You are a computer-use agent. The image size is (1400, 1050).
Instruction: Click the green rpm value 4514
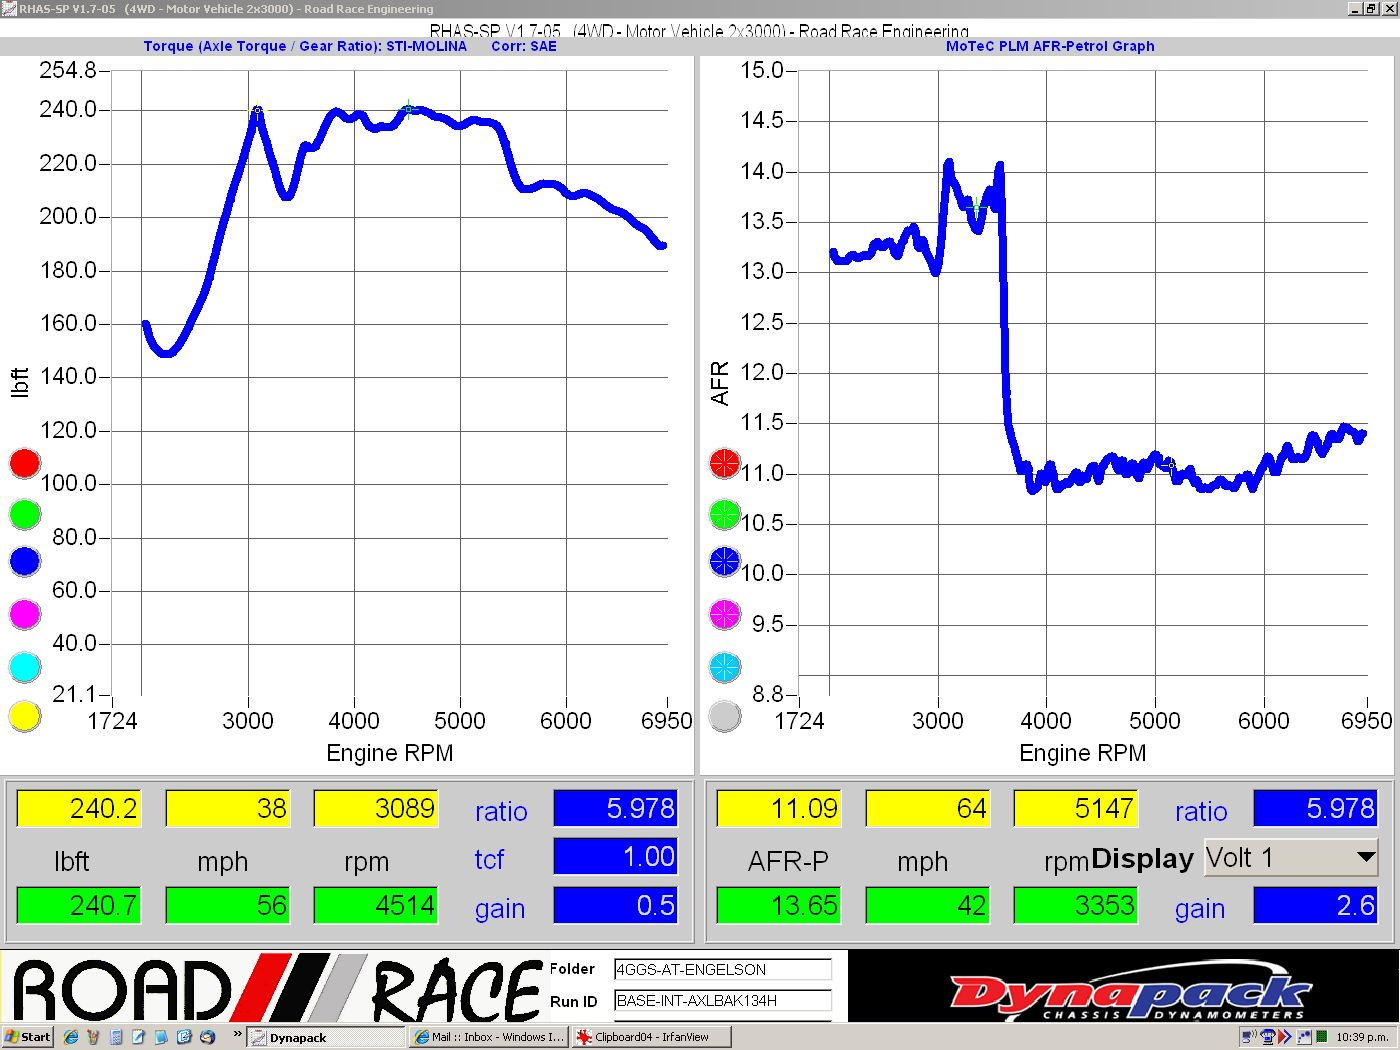tap(376, 905)
